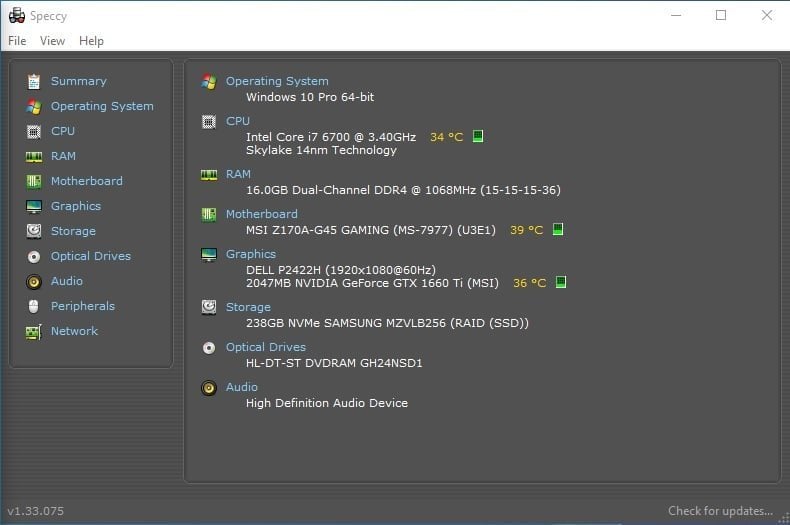
Task: Open Graphics section from sidebar
Action: (76, 206)
